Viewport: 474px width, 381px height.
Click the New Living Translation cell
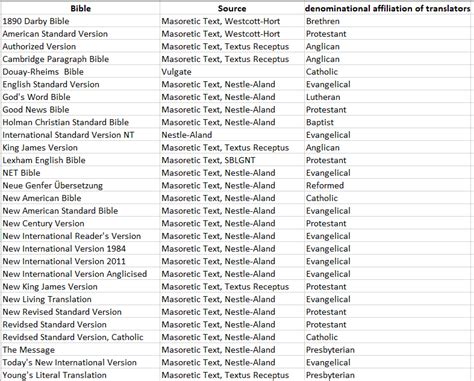tap(80, 299)
